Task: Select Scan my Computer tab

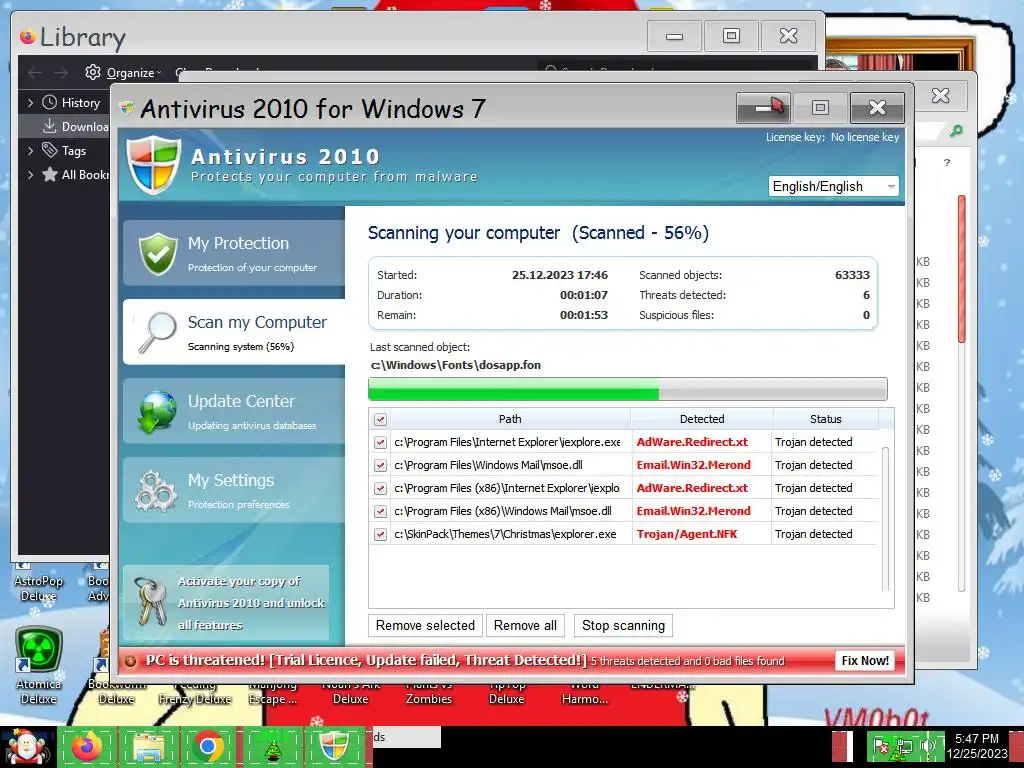Action: pyautogui.click(x=234, y=332)
